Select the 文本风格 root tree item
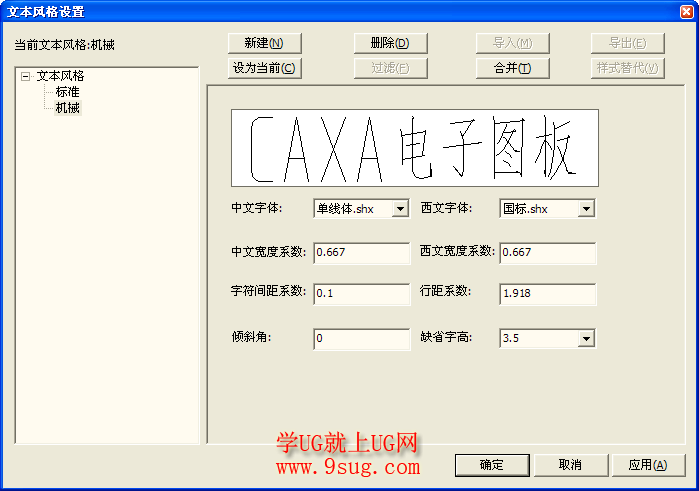699x491 pixels. click(60, 76)
